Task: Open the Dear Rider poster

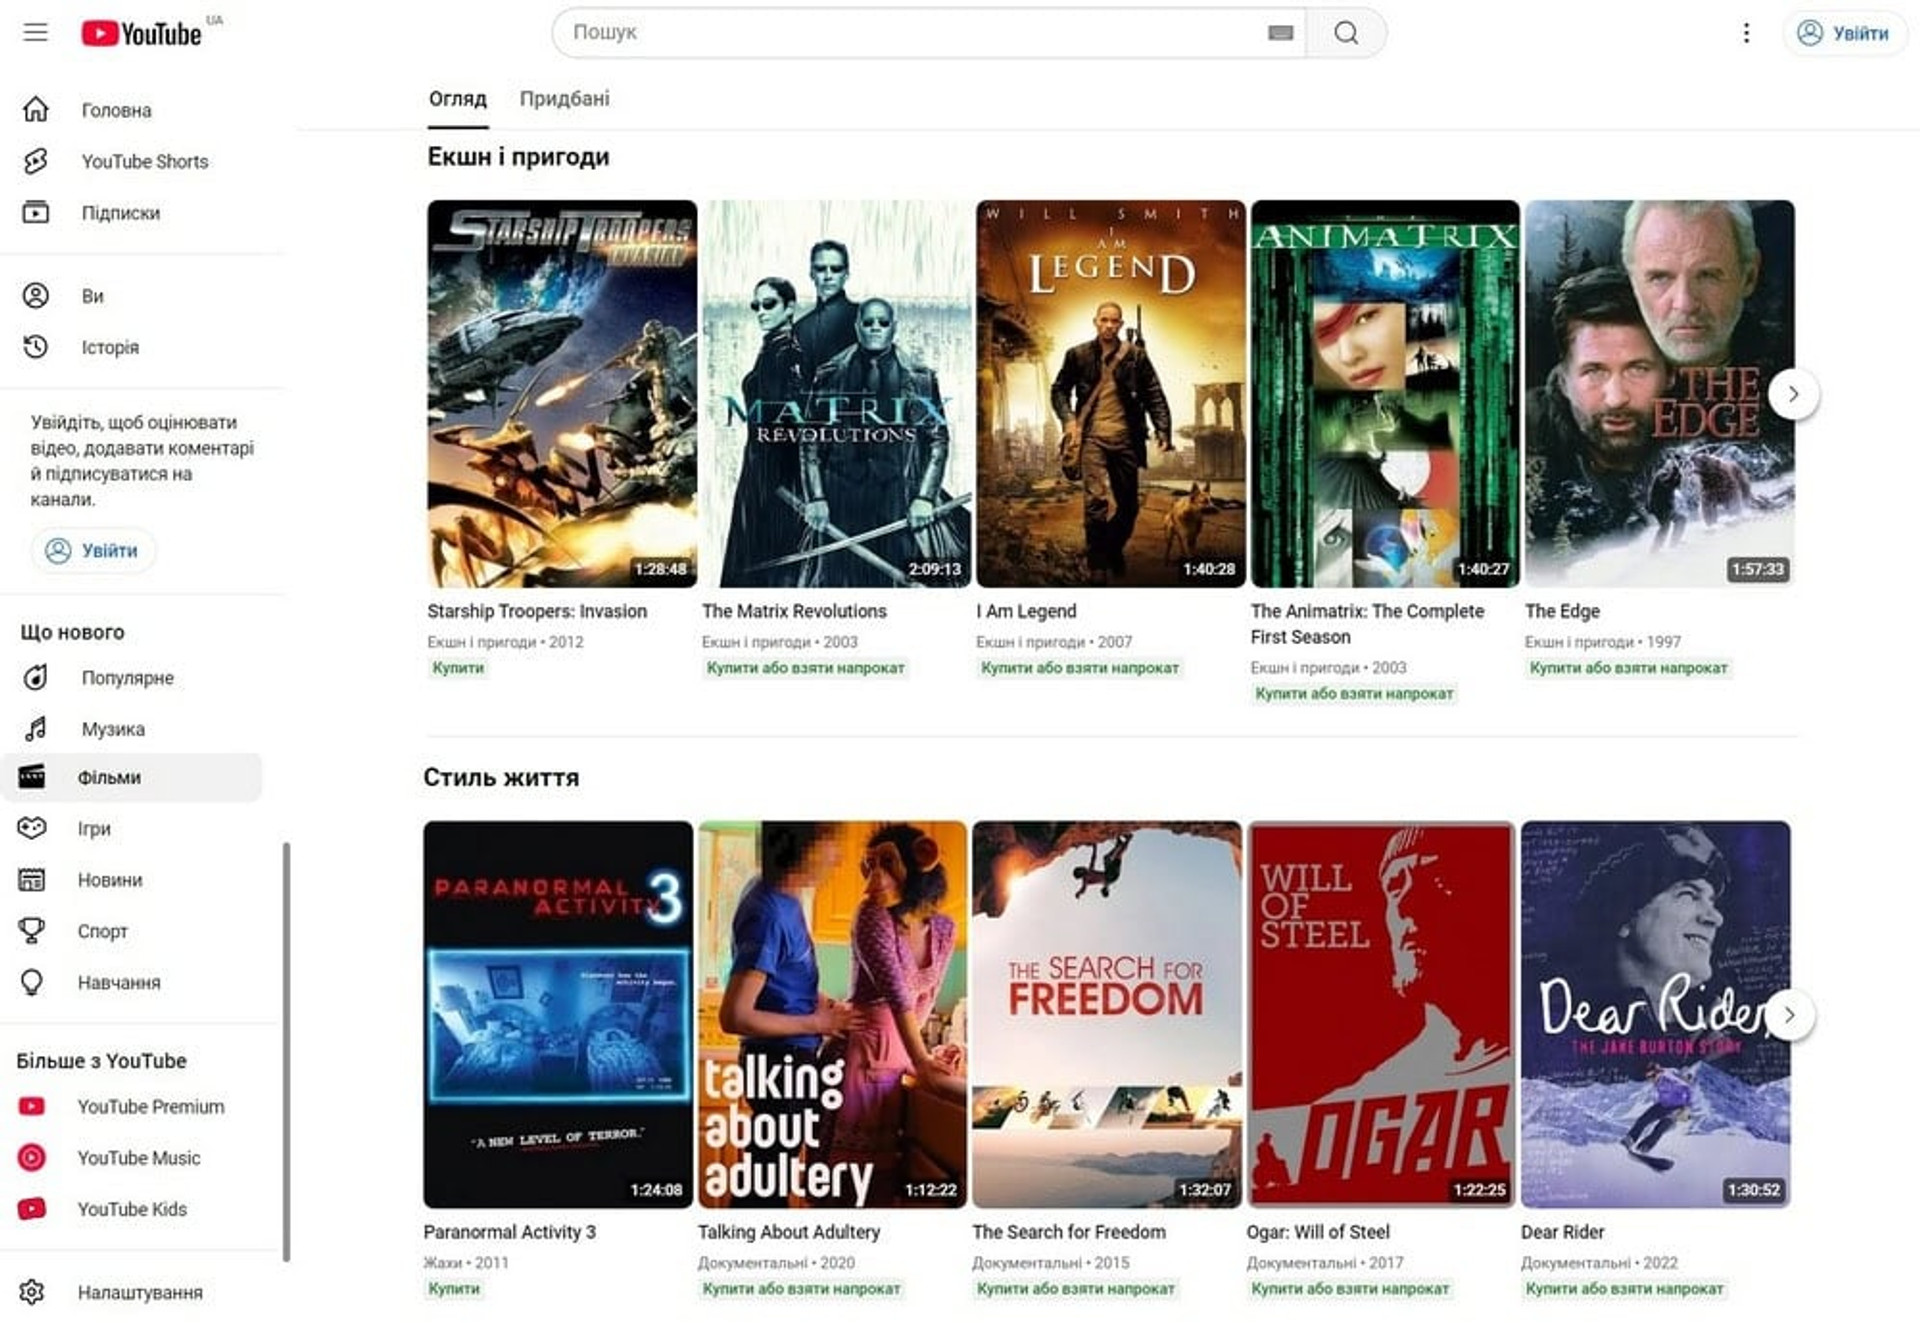Action: (x=1655, y=1014)
